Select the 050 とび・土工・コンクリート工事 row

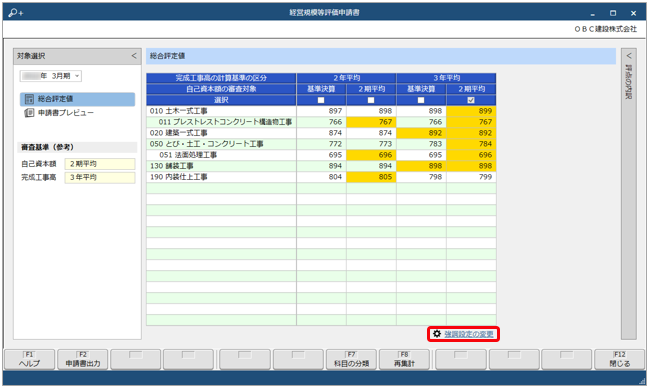(321, 144)
